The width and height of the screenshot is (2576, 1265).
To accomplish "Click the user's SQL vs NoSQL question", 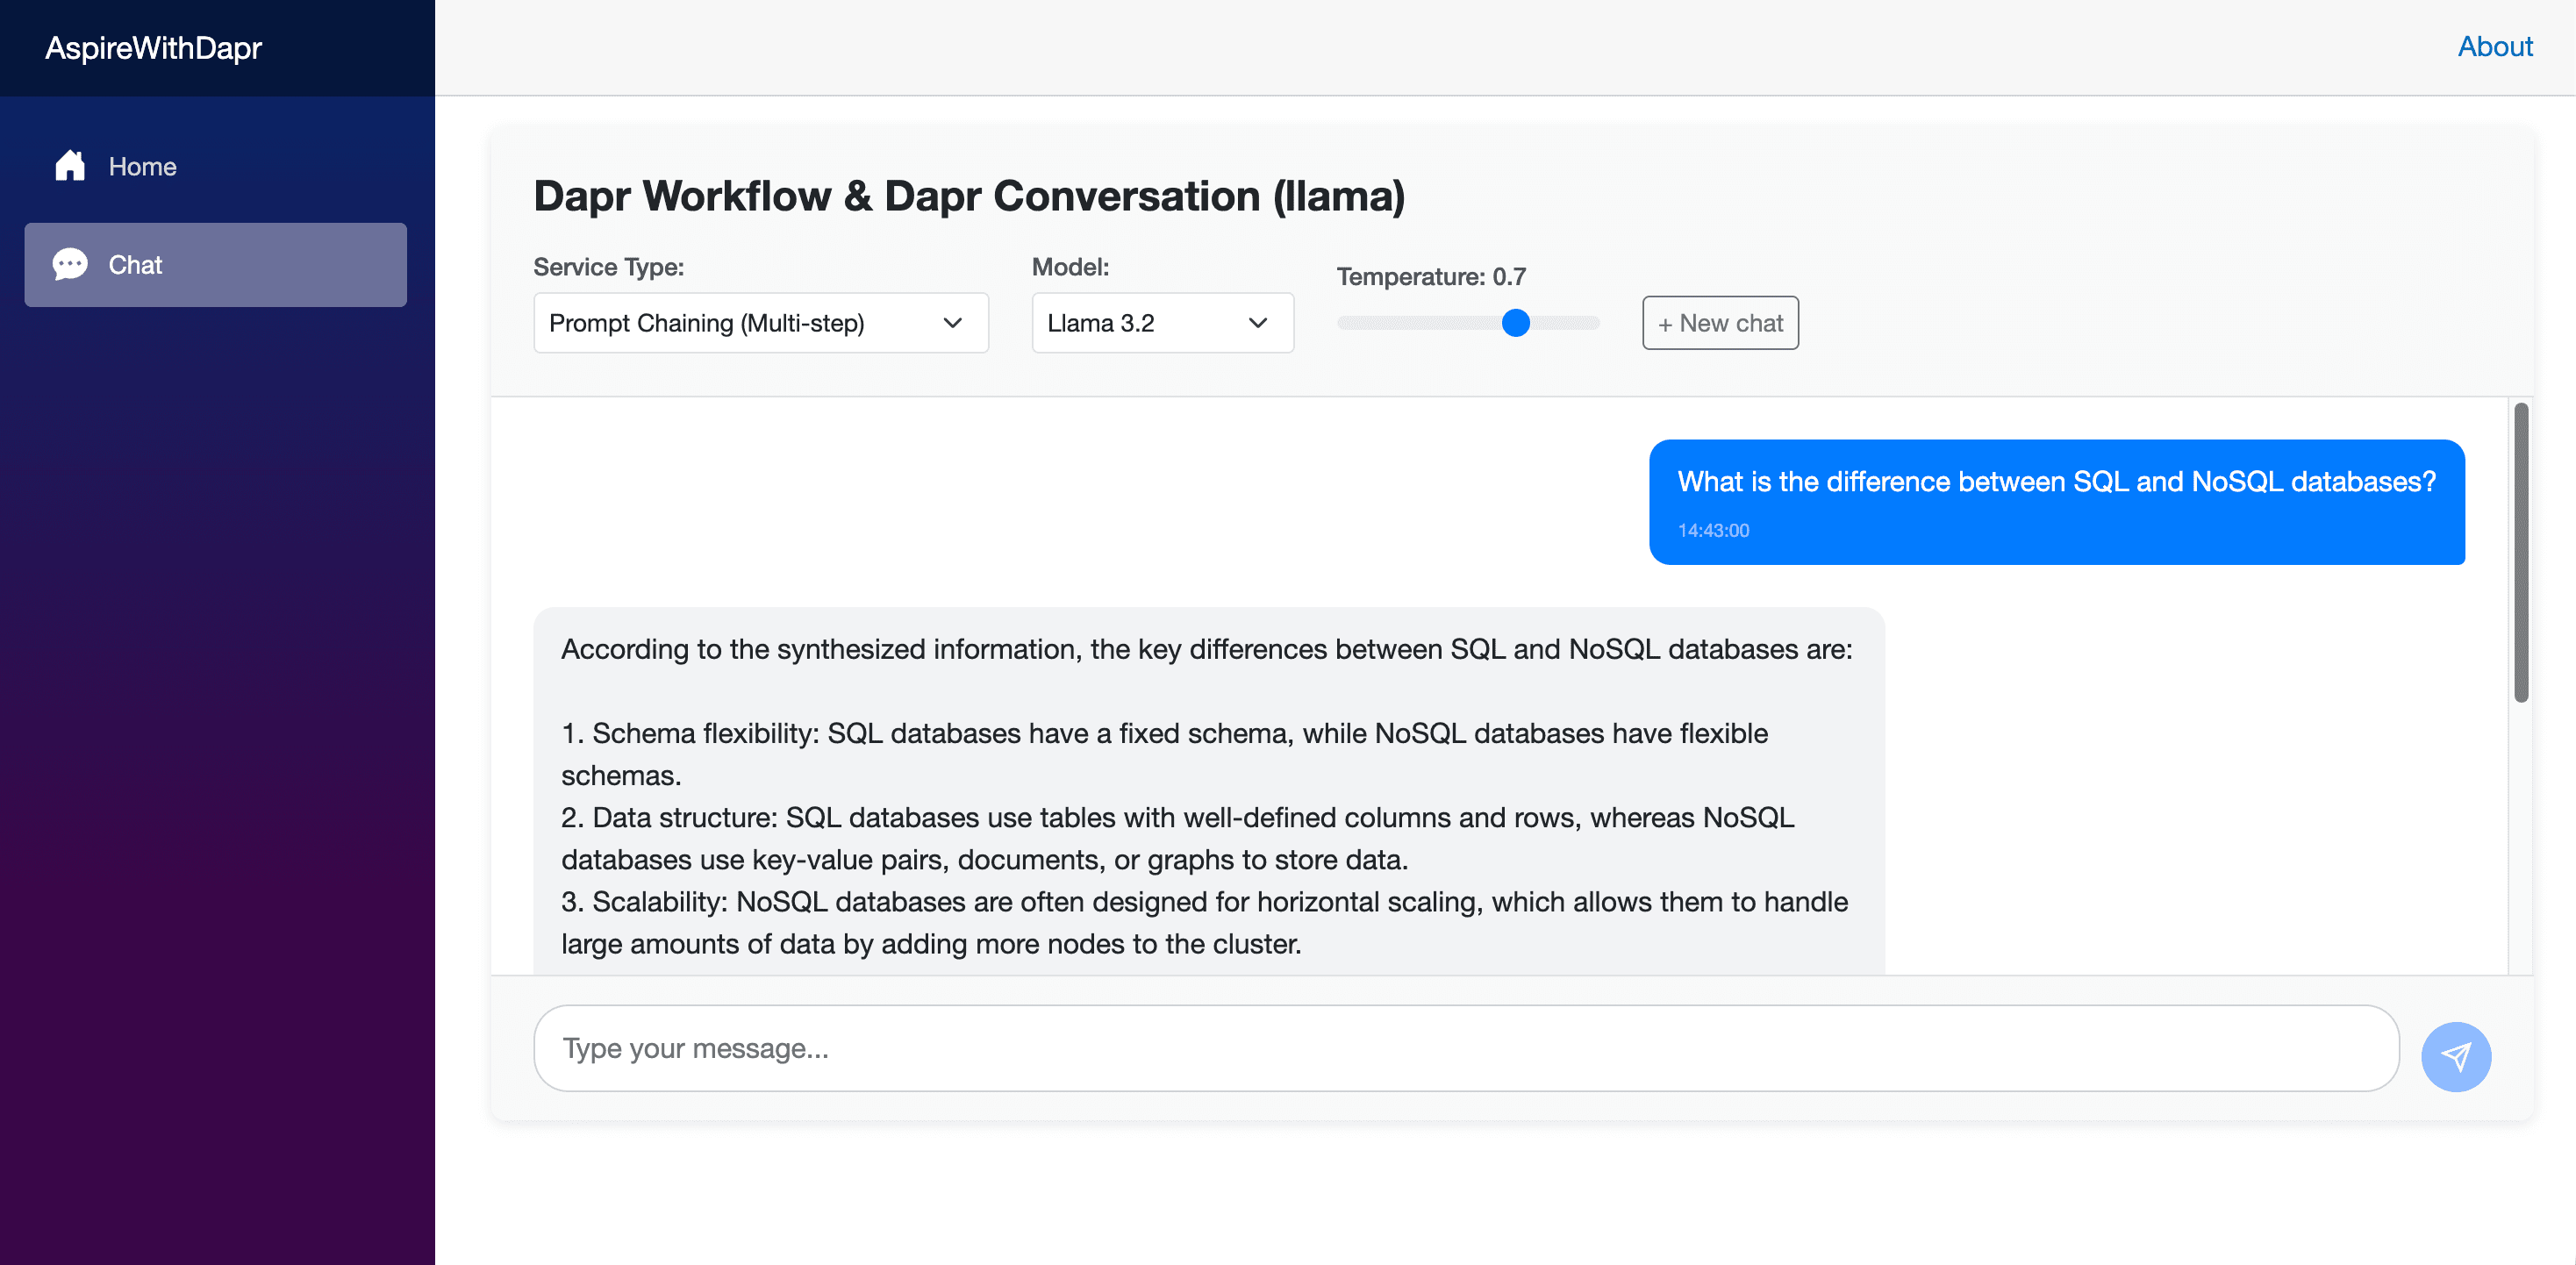I will click(2056, 482).
